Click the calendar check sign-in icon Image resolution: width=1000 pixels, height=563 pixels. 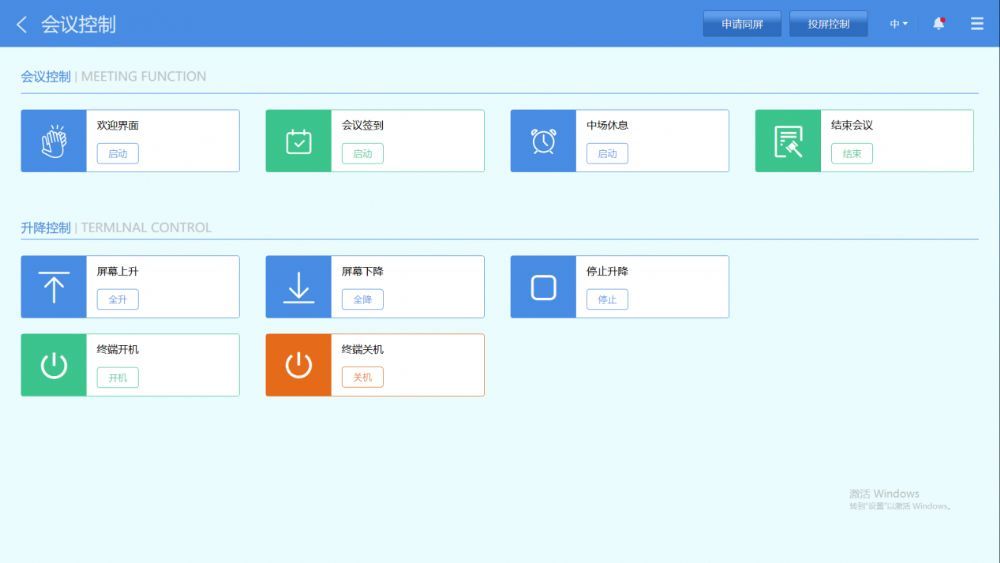[x=298, y=141]
